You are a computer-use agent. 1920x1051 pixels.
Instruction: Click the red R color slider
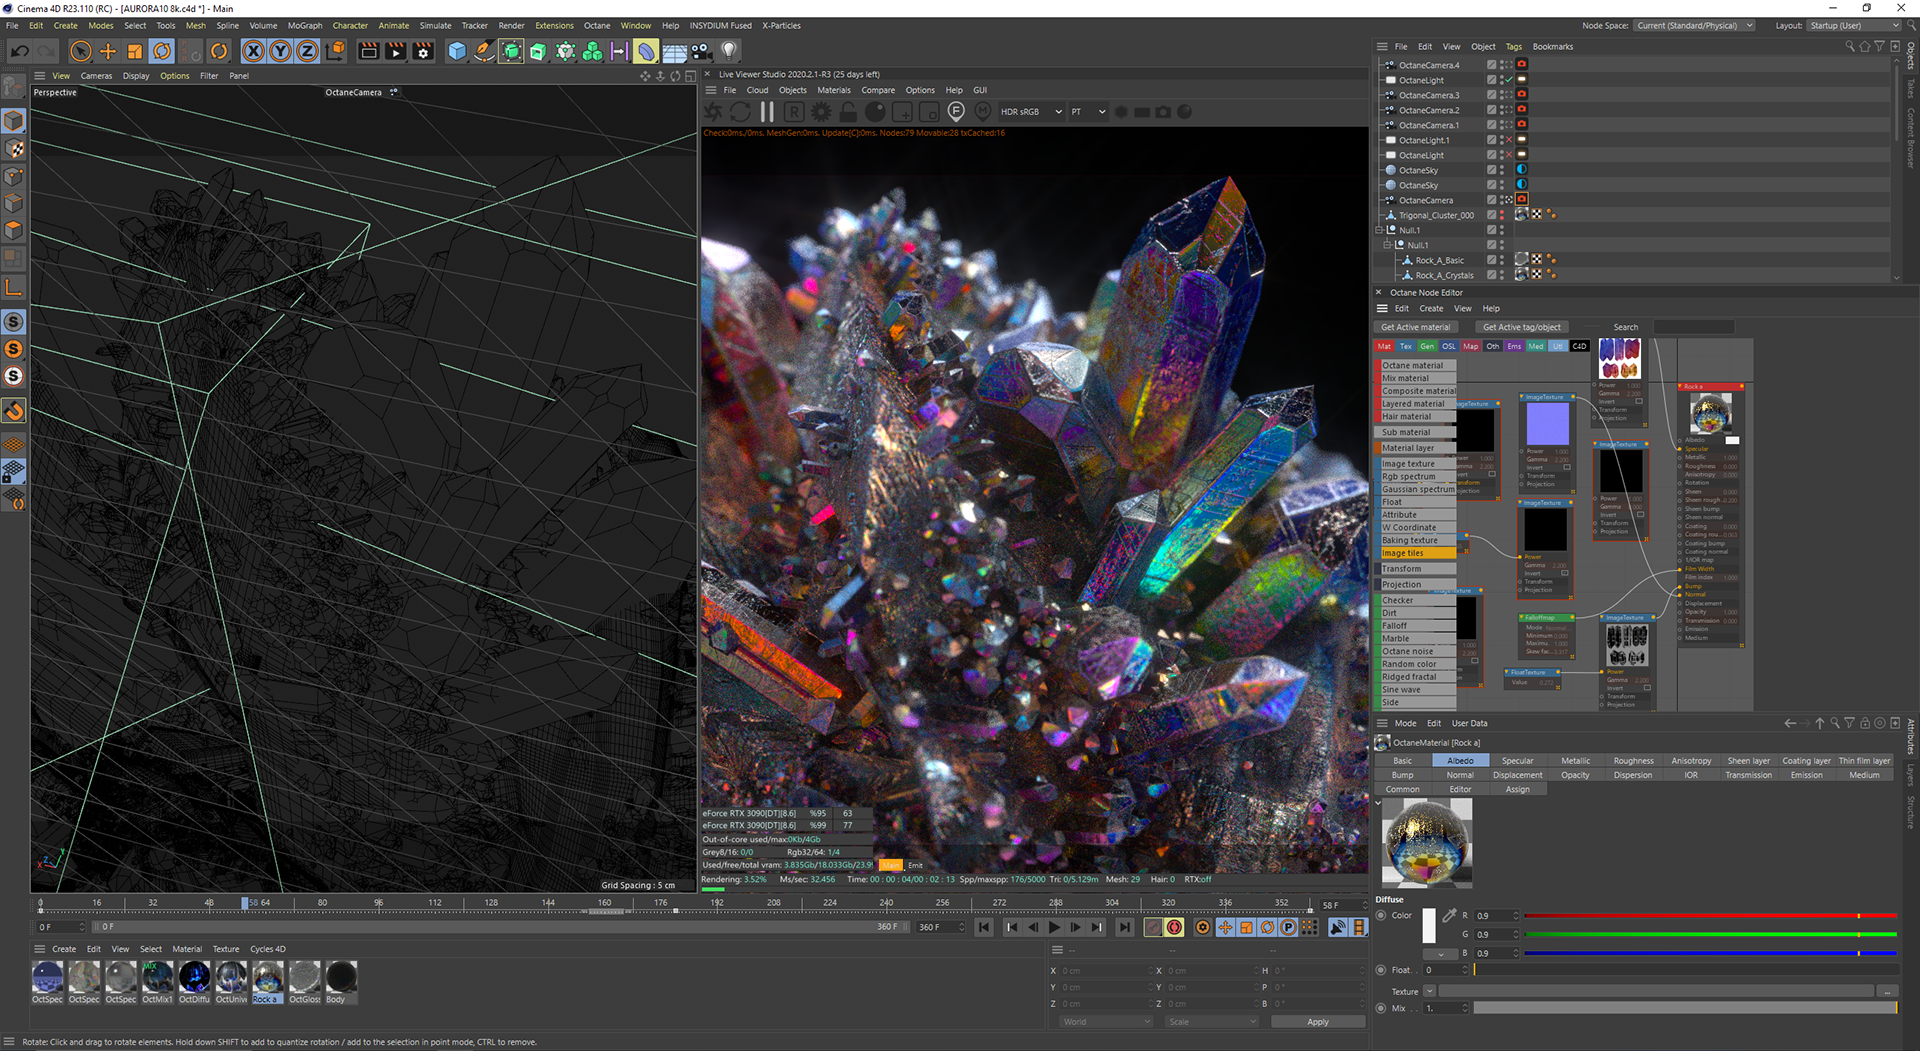[1709, 916]
